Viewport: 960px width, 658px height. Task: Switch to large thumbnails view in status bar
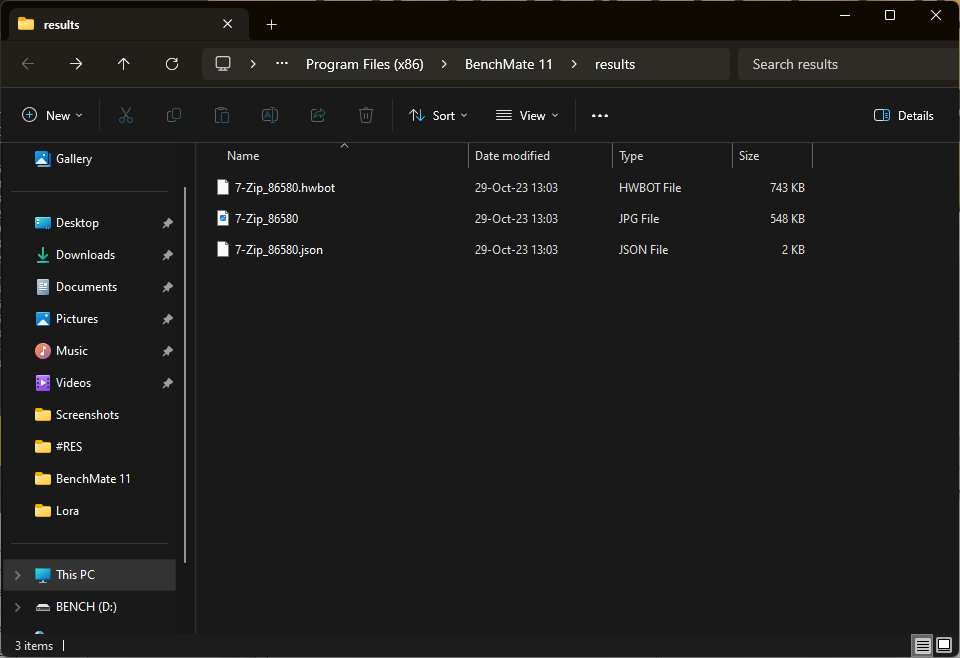[x=943, y=645]
